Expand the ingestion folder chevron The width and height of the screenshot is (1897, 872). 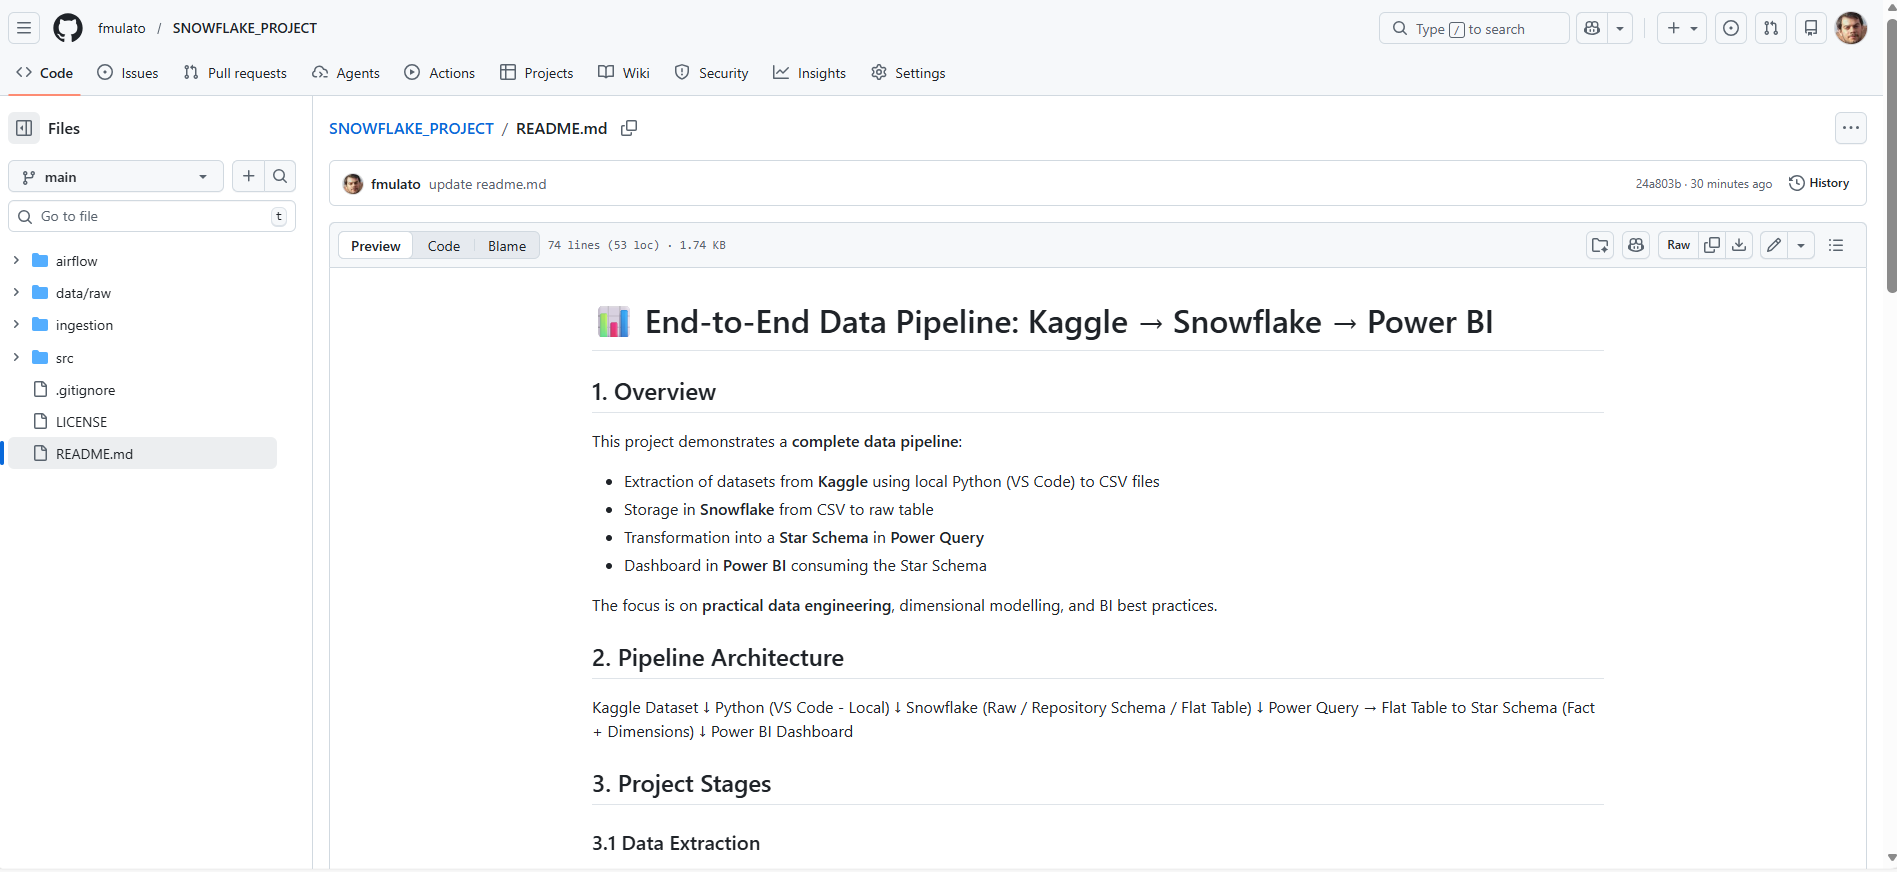pyautogui.click(x=16, y=324)
